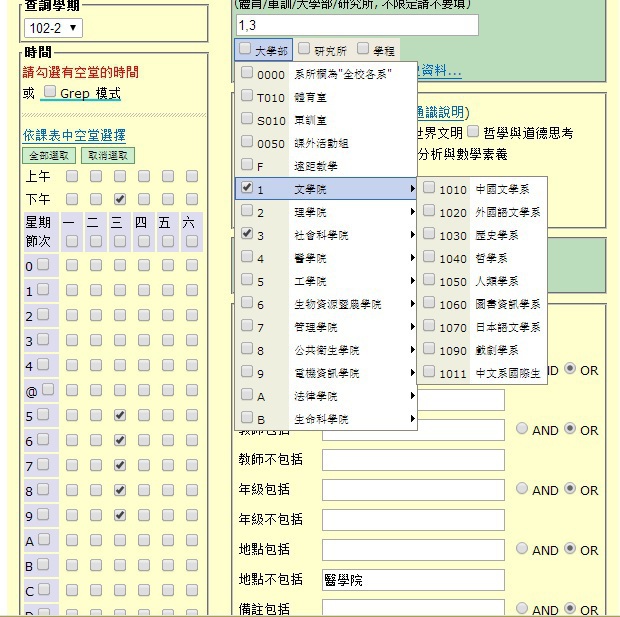Uncheck the 3 社會科學院 checkbox
Image resolution: width=620 pixels, height=617 pixels.
pyautogui.click(x=247, y=233)
